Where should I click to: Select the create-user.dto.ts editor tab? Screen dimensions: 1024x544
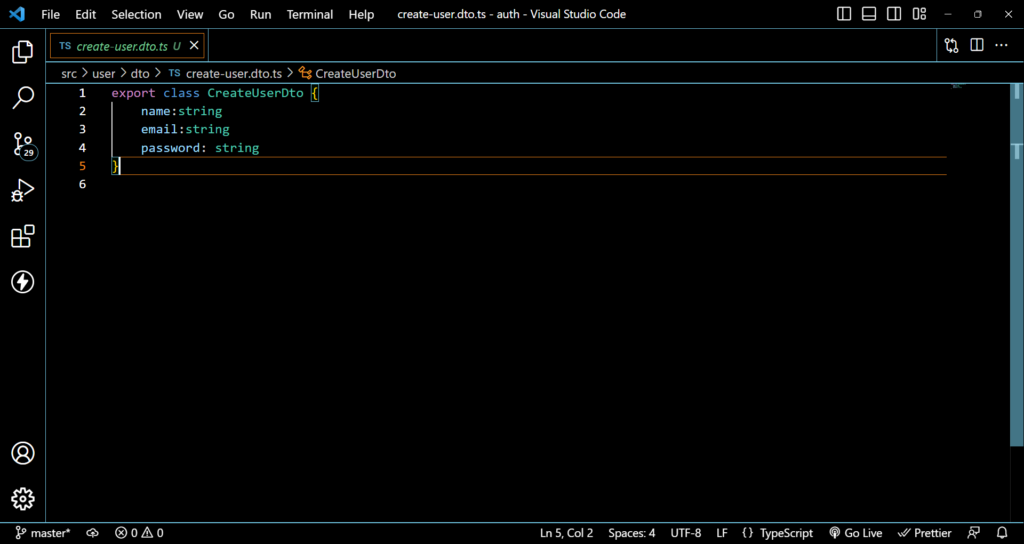tap(127, 46)
